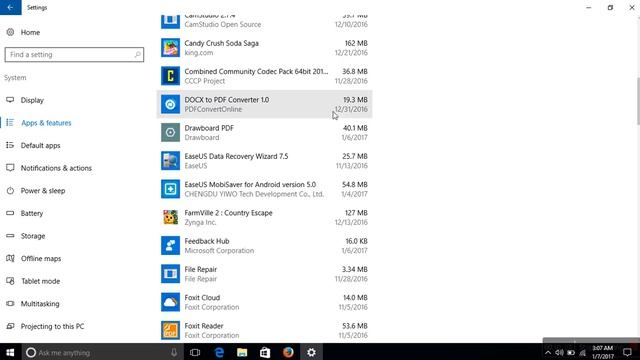Screen dimensions: 640x360
Task: Open Multitasking settings page
Action: click(x=40, y=304)
